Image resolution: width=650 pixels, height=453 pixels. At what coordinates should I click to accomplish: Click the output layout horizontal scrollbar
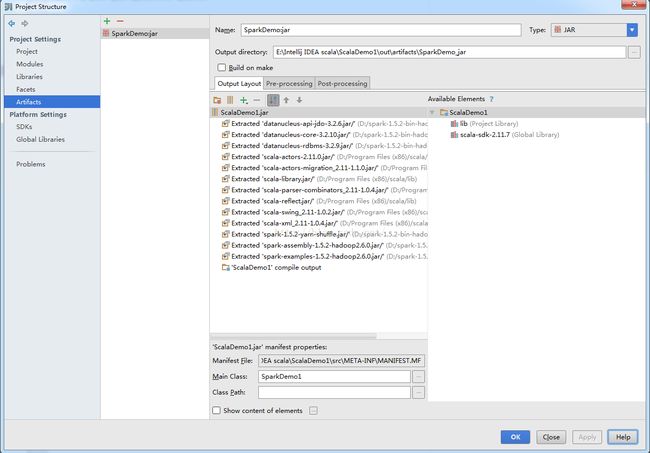(294, 336)
